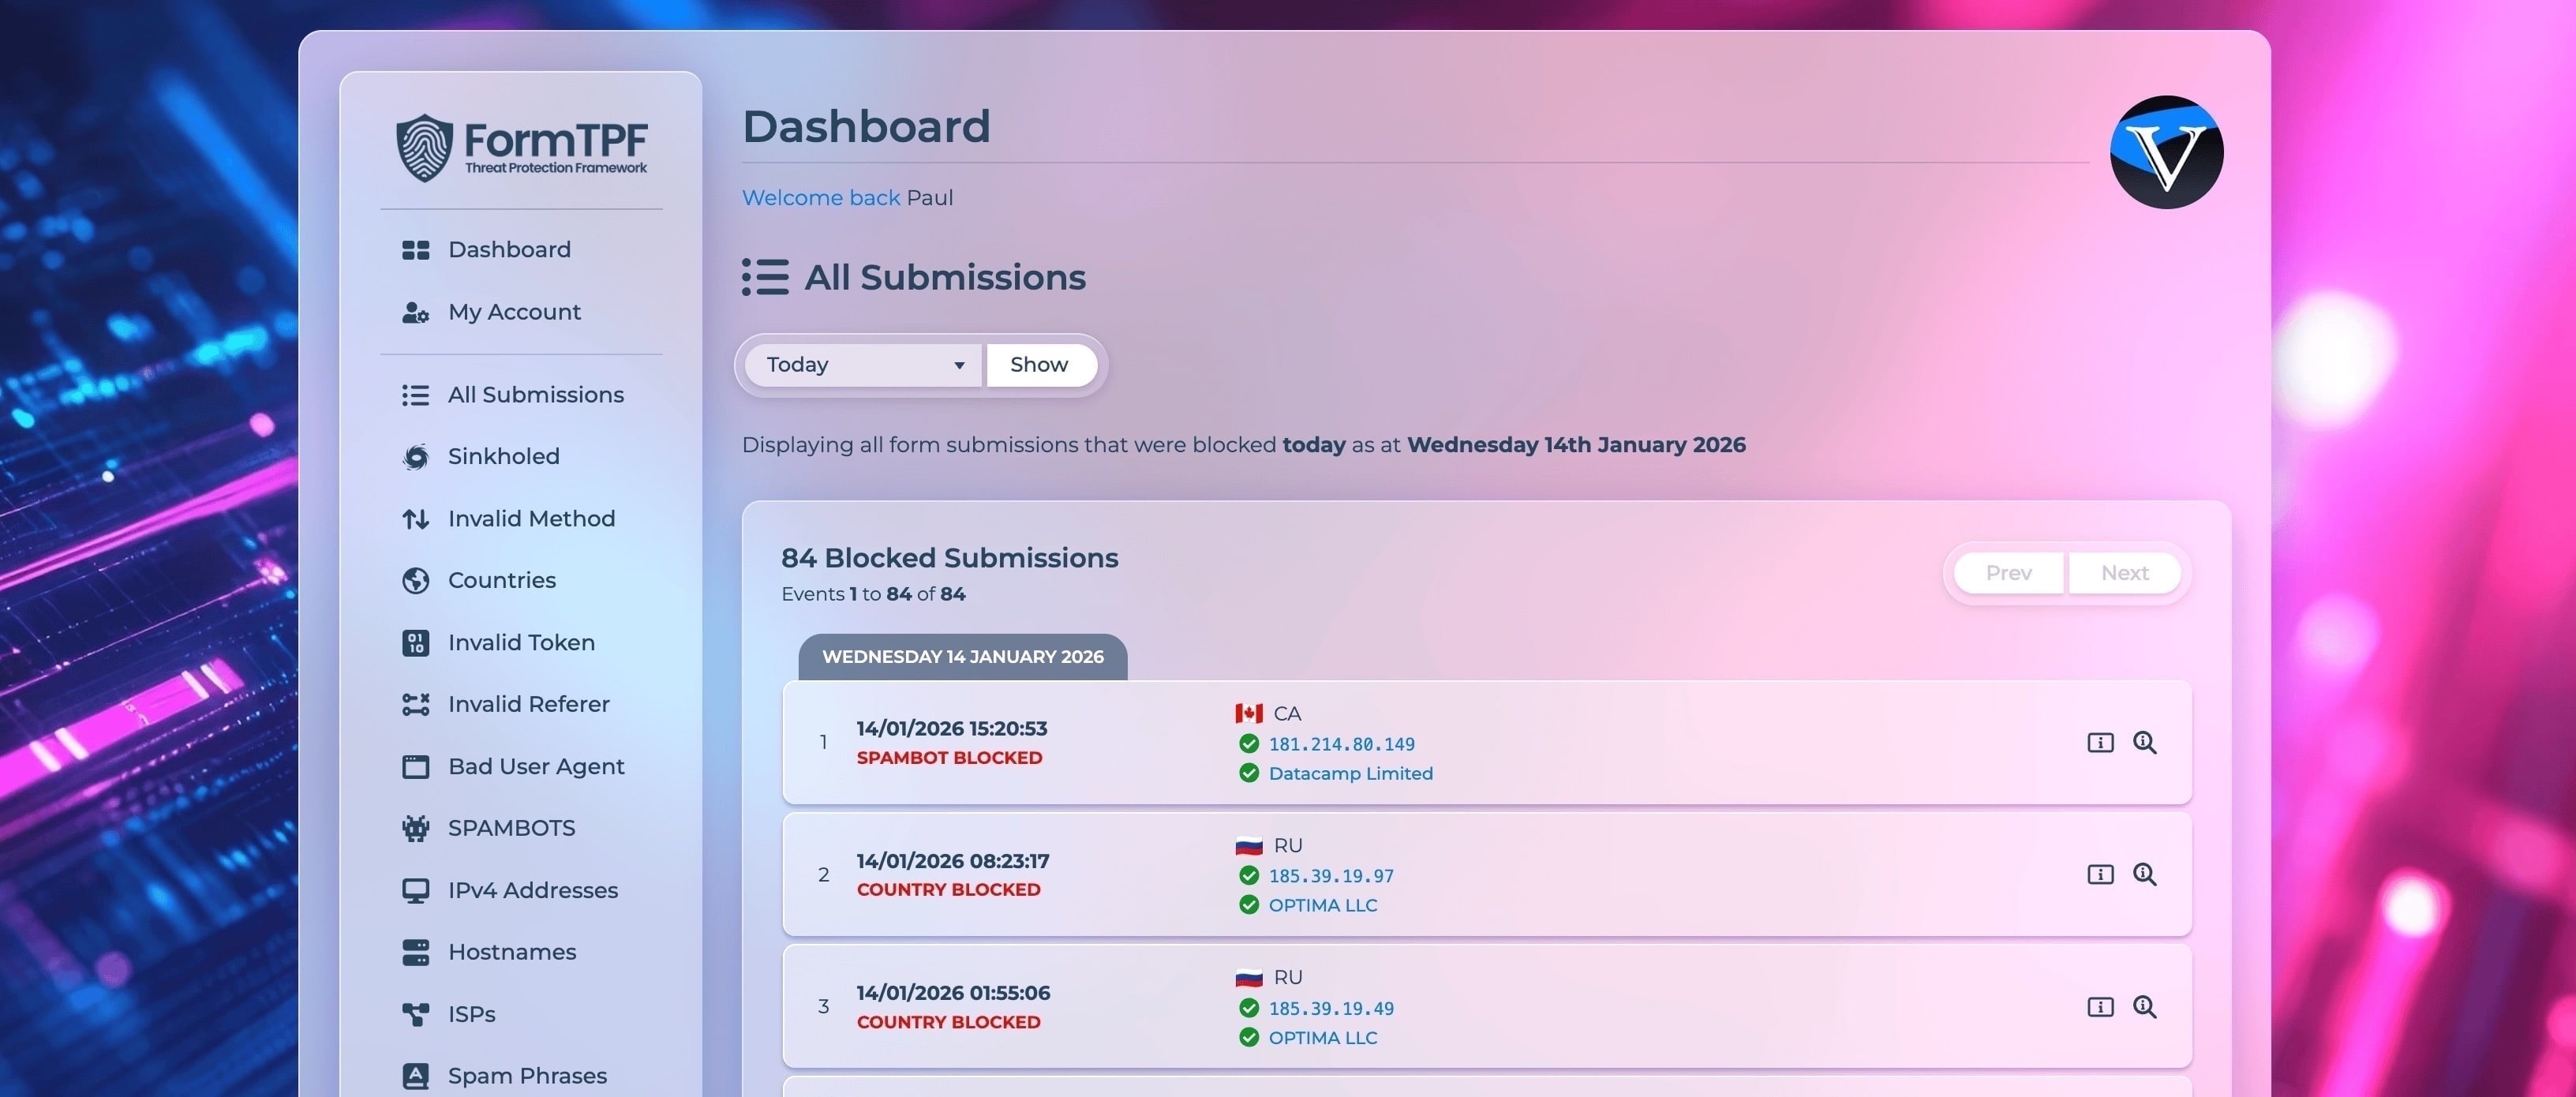Click the Show button
Image resolution: width=2576 pixels, height=1097 pixels.
(x=1039, y=364)
